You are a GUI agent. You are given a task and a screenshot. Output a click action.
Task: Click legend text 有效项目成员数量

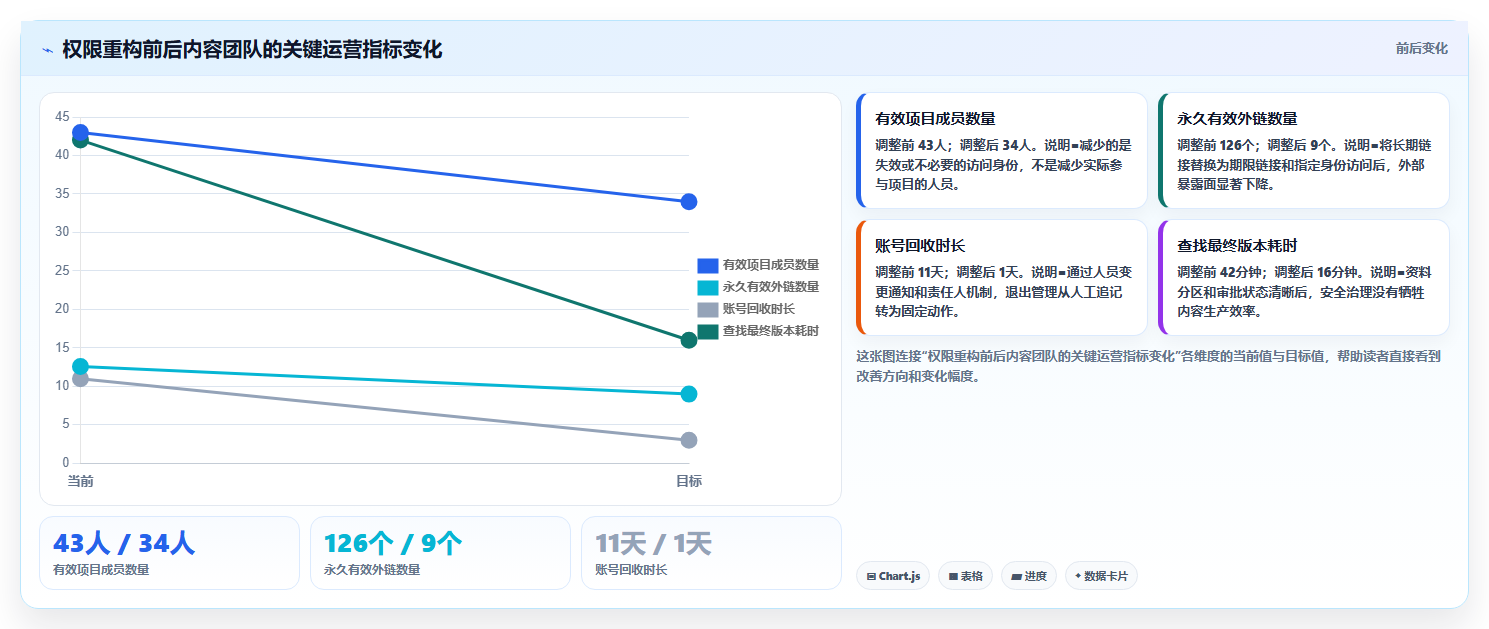[x=771, y=265]
